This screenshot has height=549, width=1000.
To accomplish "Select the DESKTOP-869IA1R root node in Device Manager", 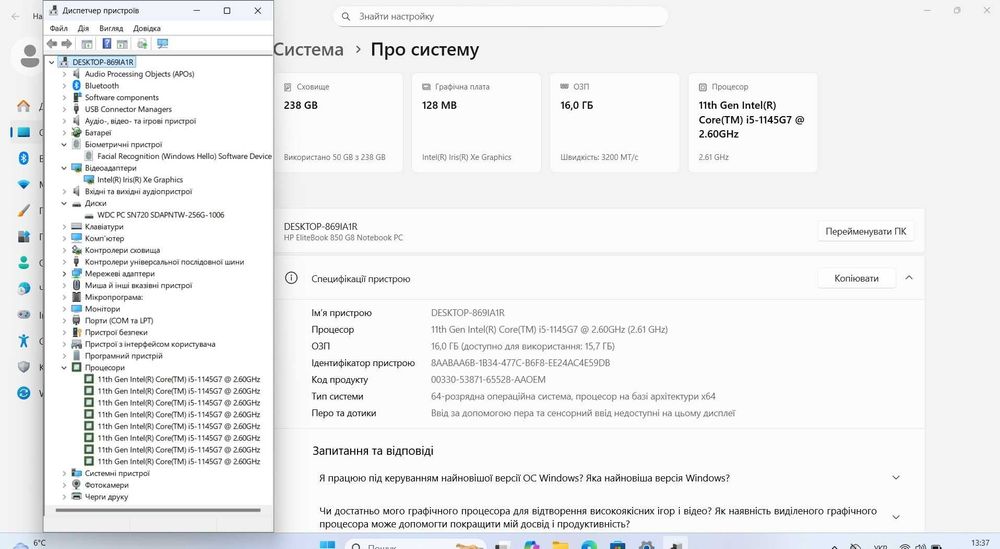I will tap(103, 62).
